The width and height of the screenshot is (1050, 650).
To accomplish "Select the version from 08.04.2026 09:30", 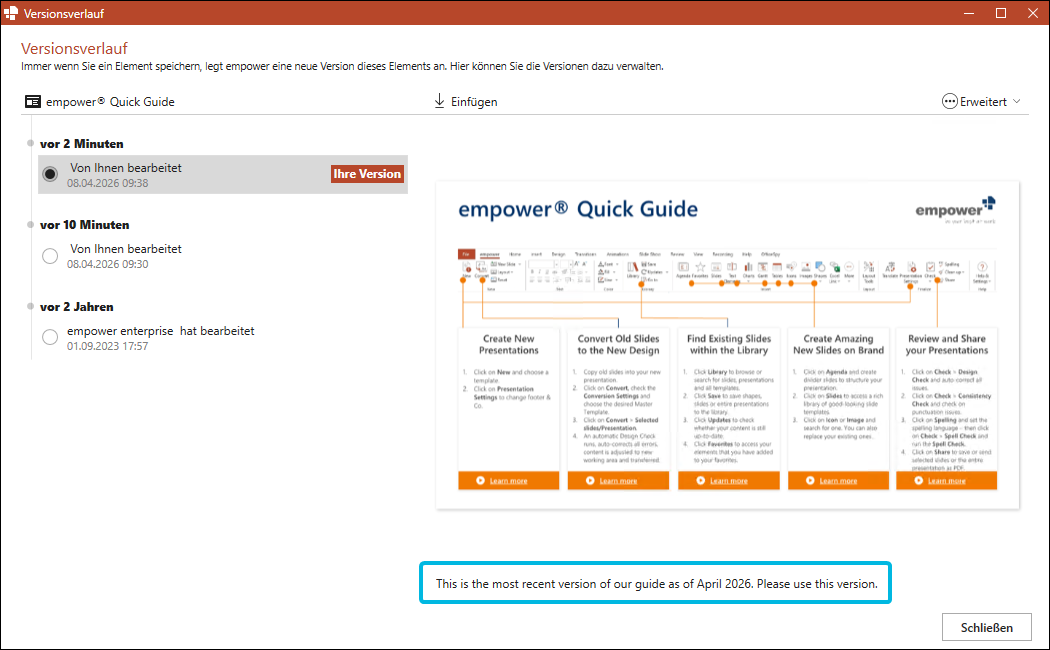I will click(50, 256).
